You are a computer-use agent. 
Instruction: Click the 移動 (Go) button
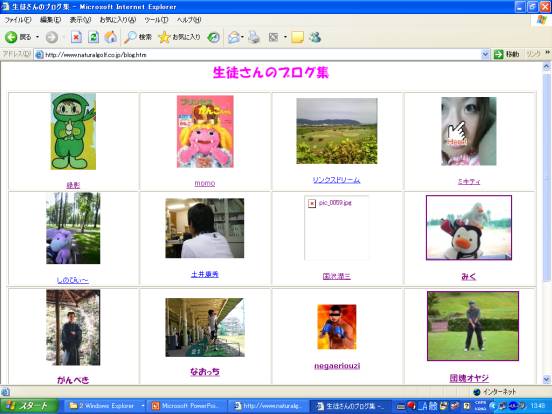(507, 54)
